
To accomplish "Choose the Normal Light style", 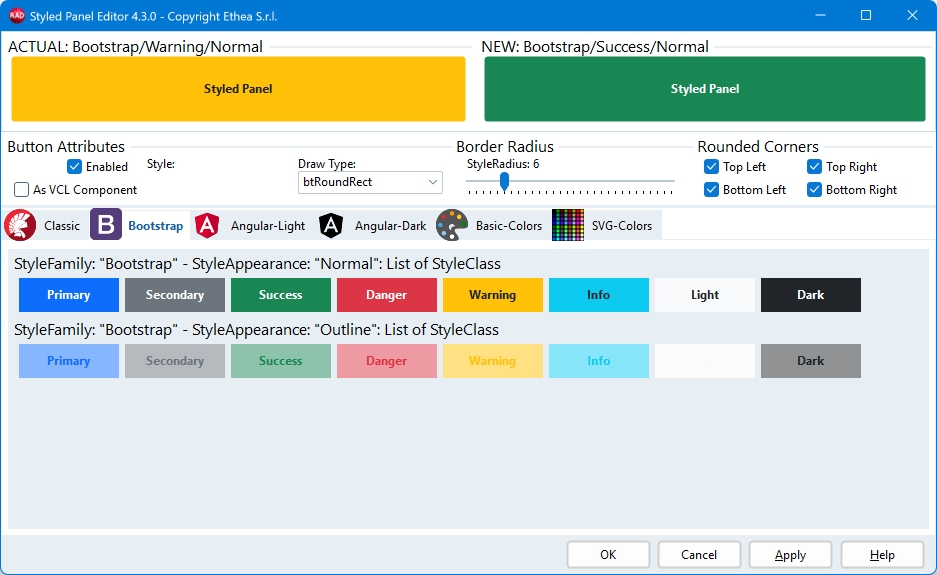I will (705, 295).
